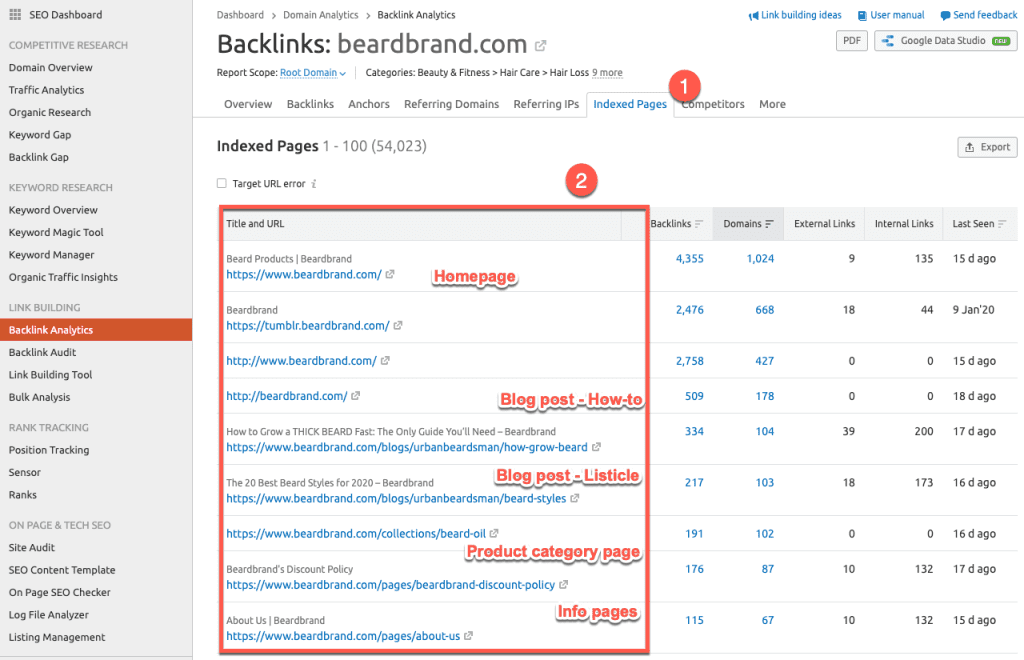Click info icon next to Target URL error
Screen dimensions: 1024x660
pos(314,184)
